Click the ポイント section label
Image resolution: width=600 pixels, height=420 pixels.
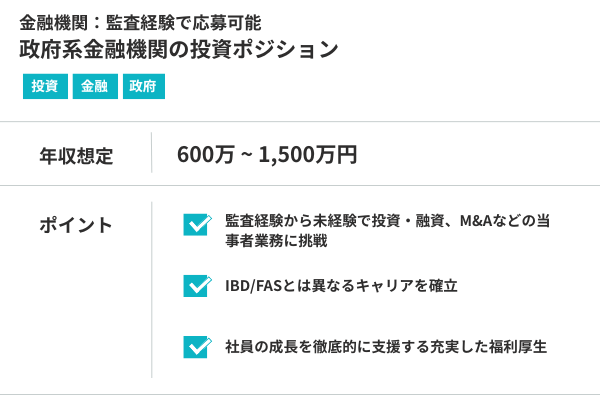click(x=76, y=225)
